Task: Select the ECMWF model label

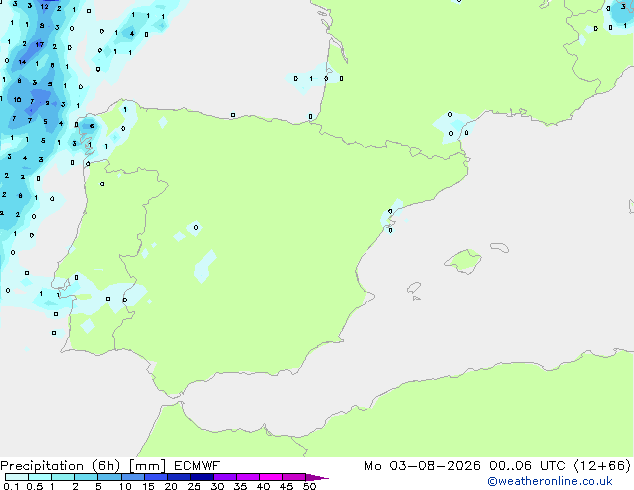Action: pos(197,466)
